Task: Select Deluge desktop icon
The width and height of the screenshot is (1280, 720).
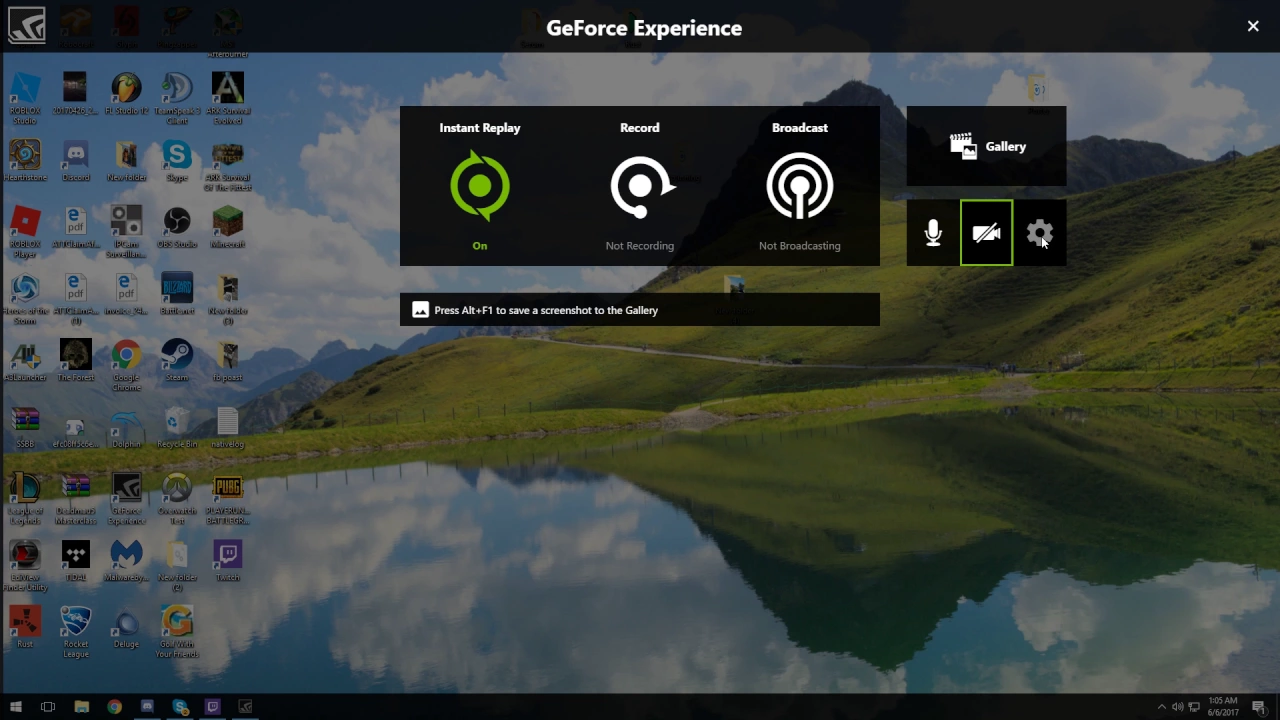Action: pyautogui.click(x=126, y=627)
